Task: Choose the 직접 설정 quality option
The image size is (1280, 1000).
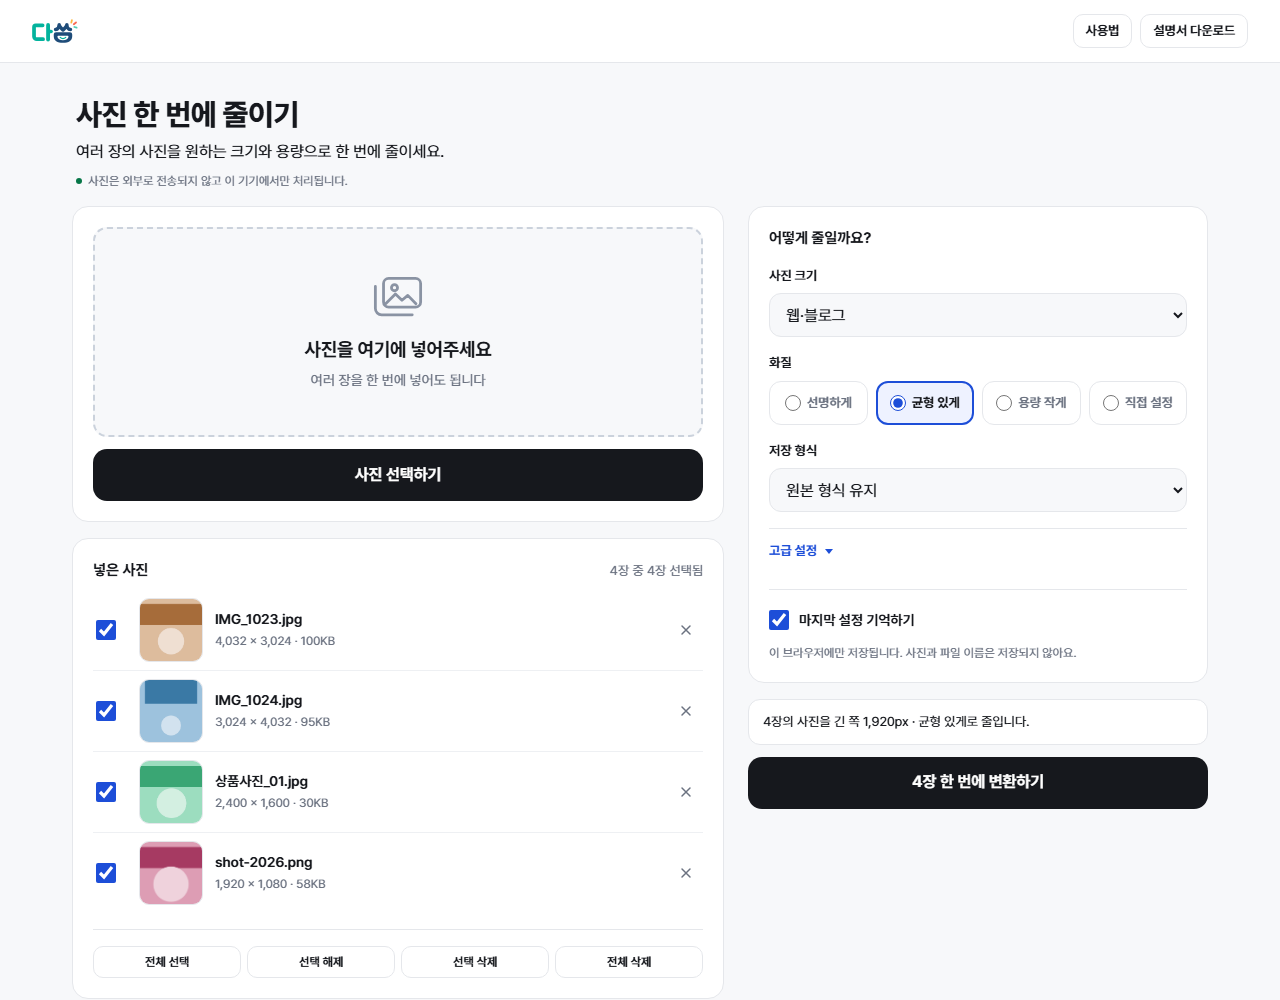Action: pos(1138,403)
